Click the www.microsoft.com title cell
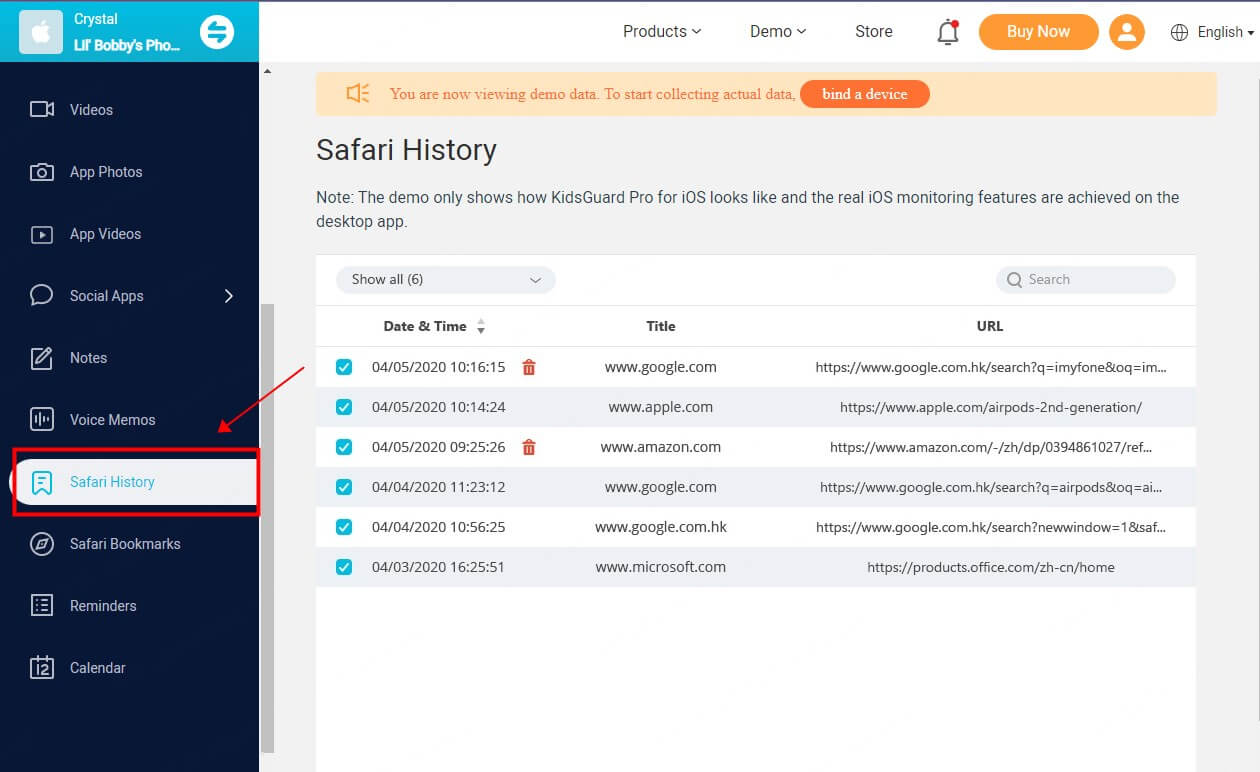 point(661,567)
